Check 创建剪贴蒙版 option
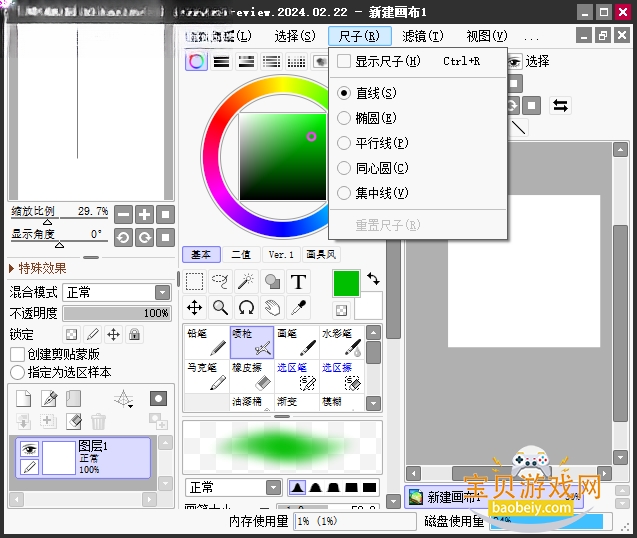The width and height of the screenshot is (637, 538). click(x=17, y=354)
